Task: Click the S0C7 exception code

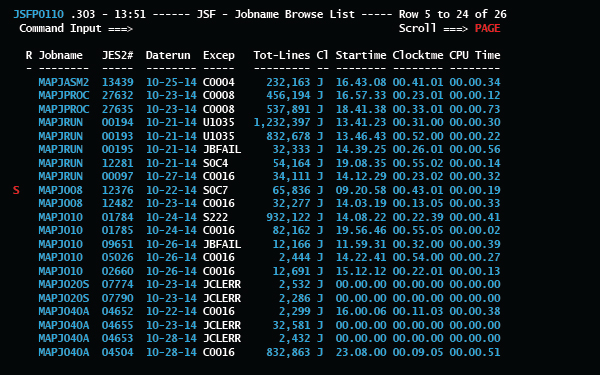Action: 215,190
